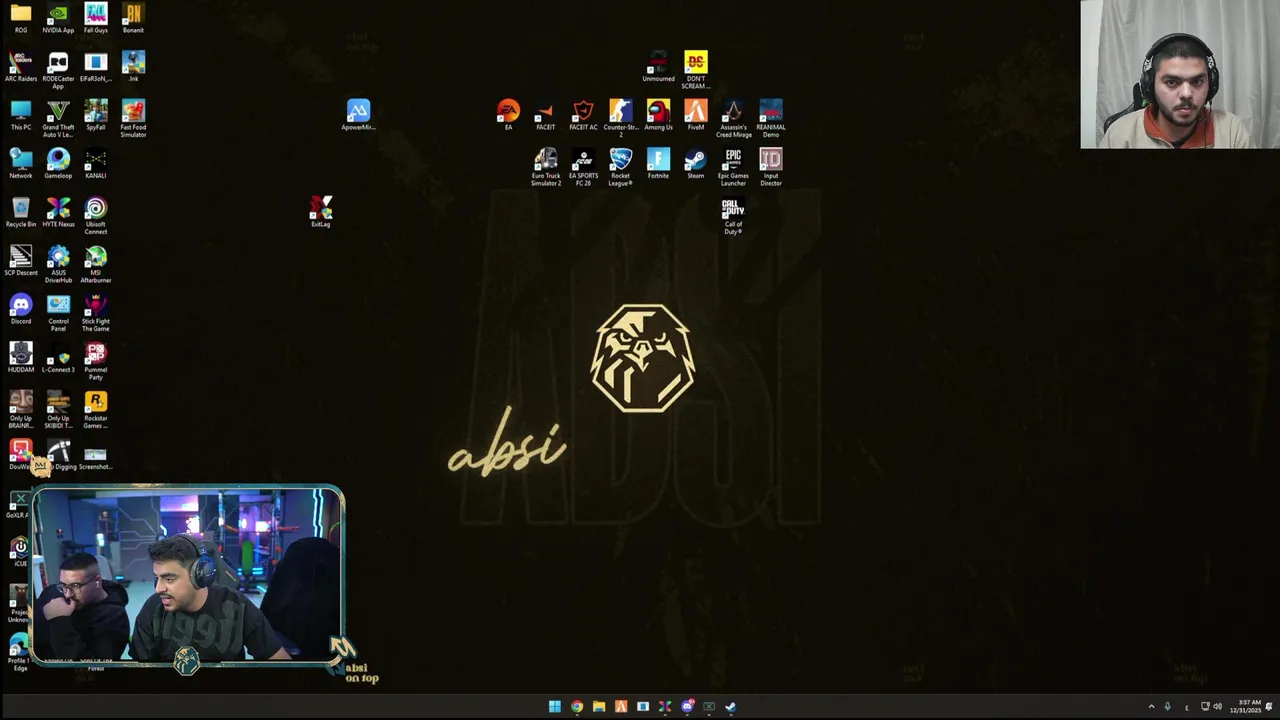Select the Only Up BRAINR... shortcut
This screenshot has width=1280, height=720.
pos(21,409)
